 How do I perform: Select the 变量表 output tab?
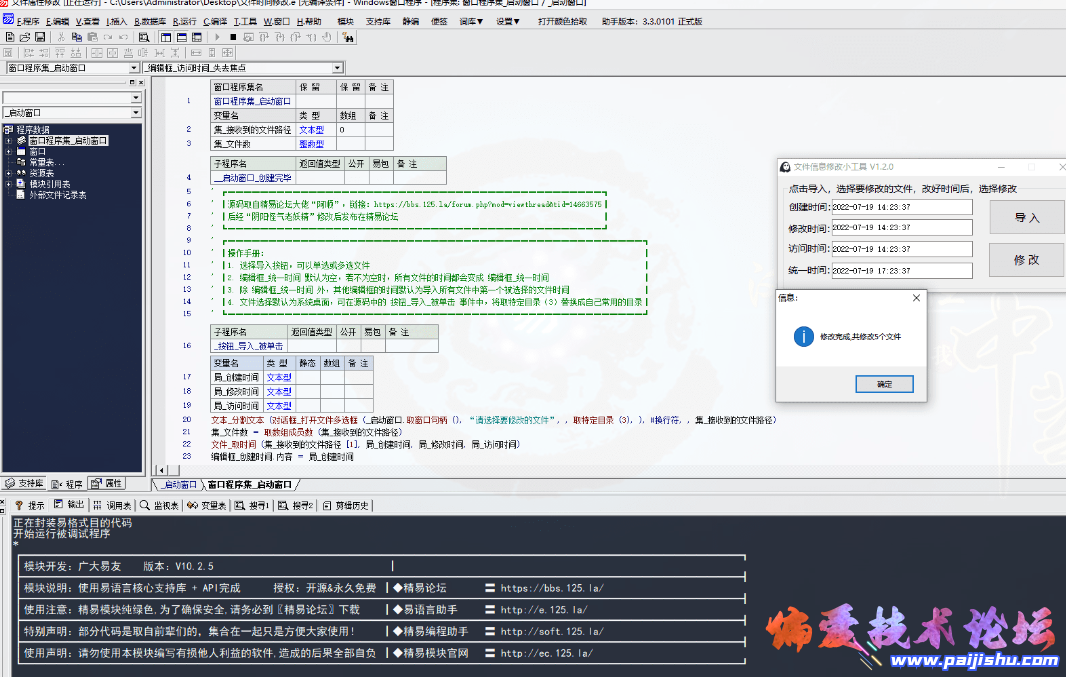pyautogui.click(x=207, y=505)
